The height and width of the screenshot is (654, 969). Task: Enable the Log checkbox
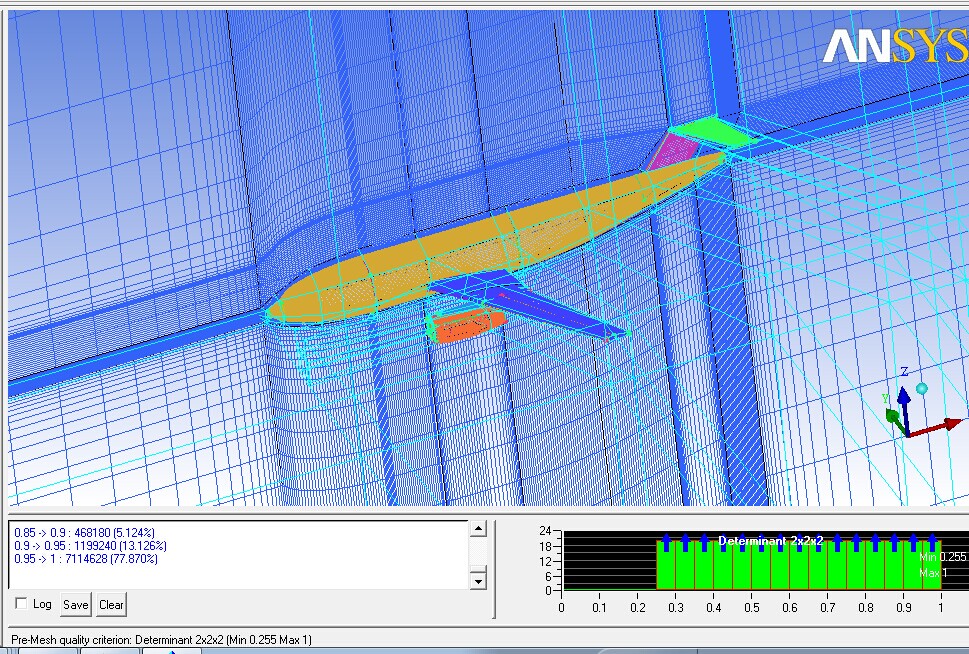(22, 604)
